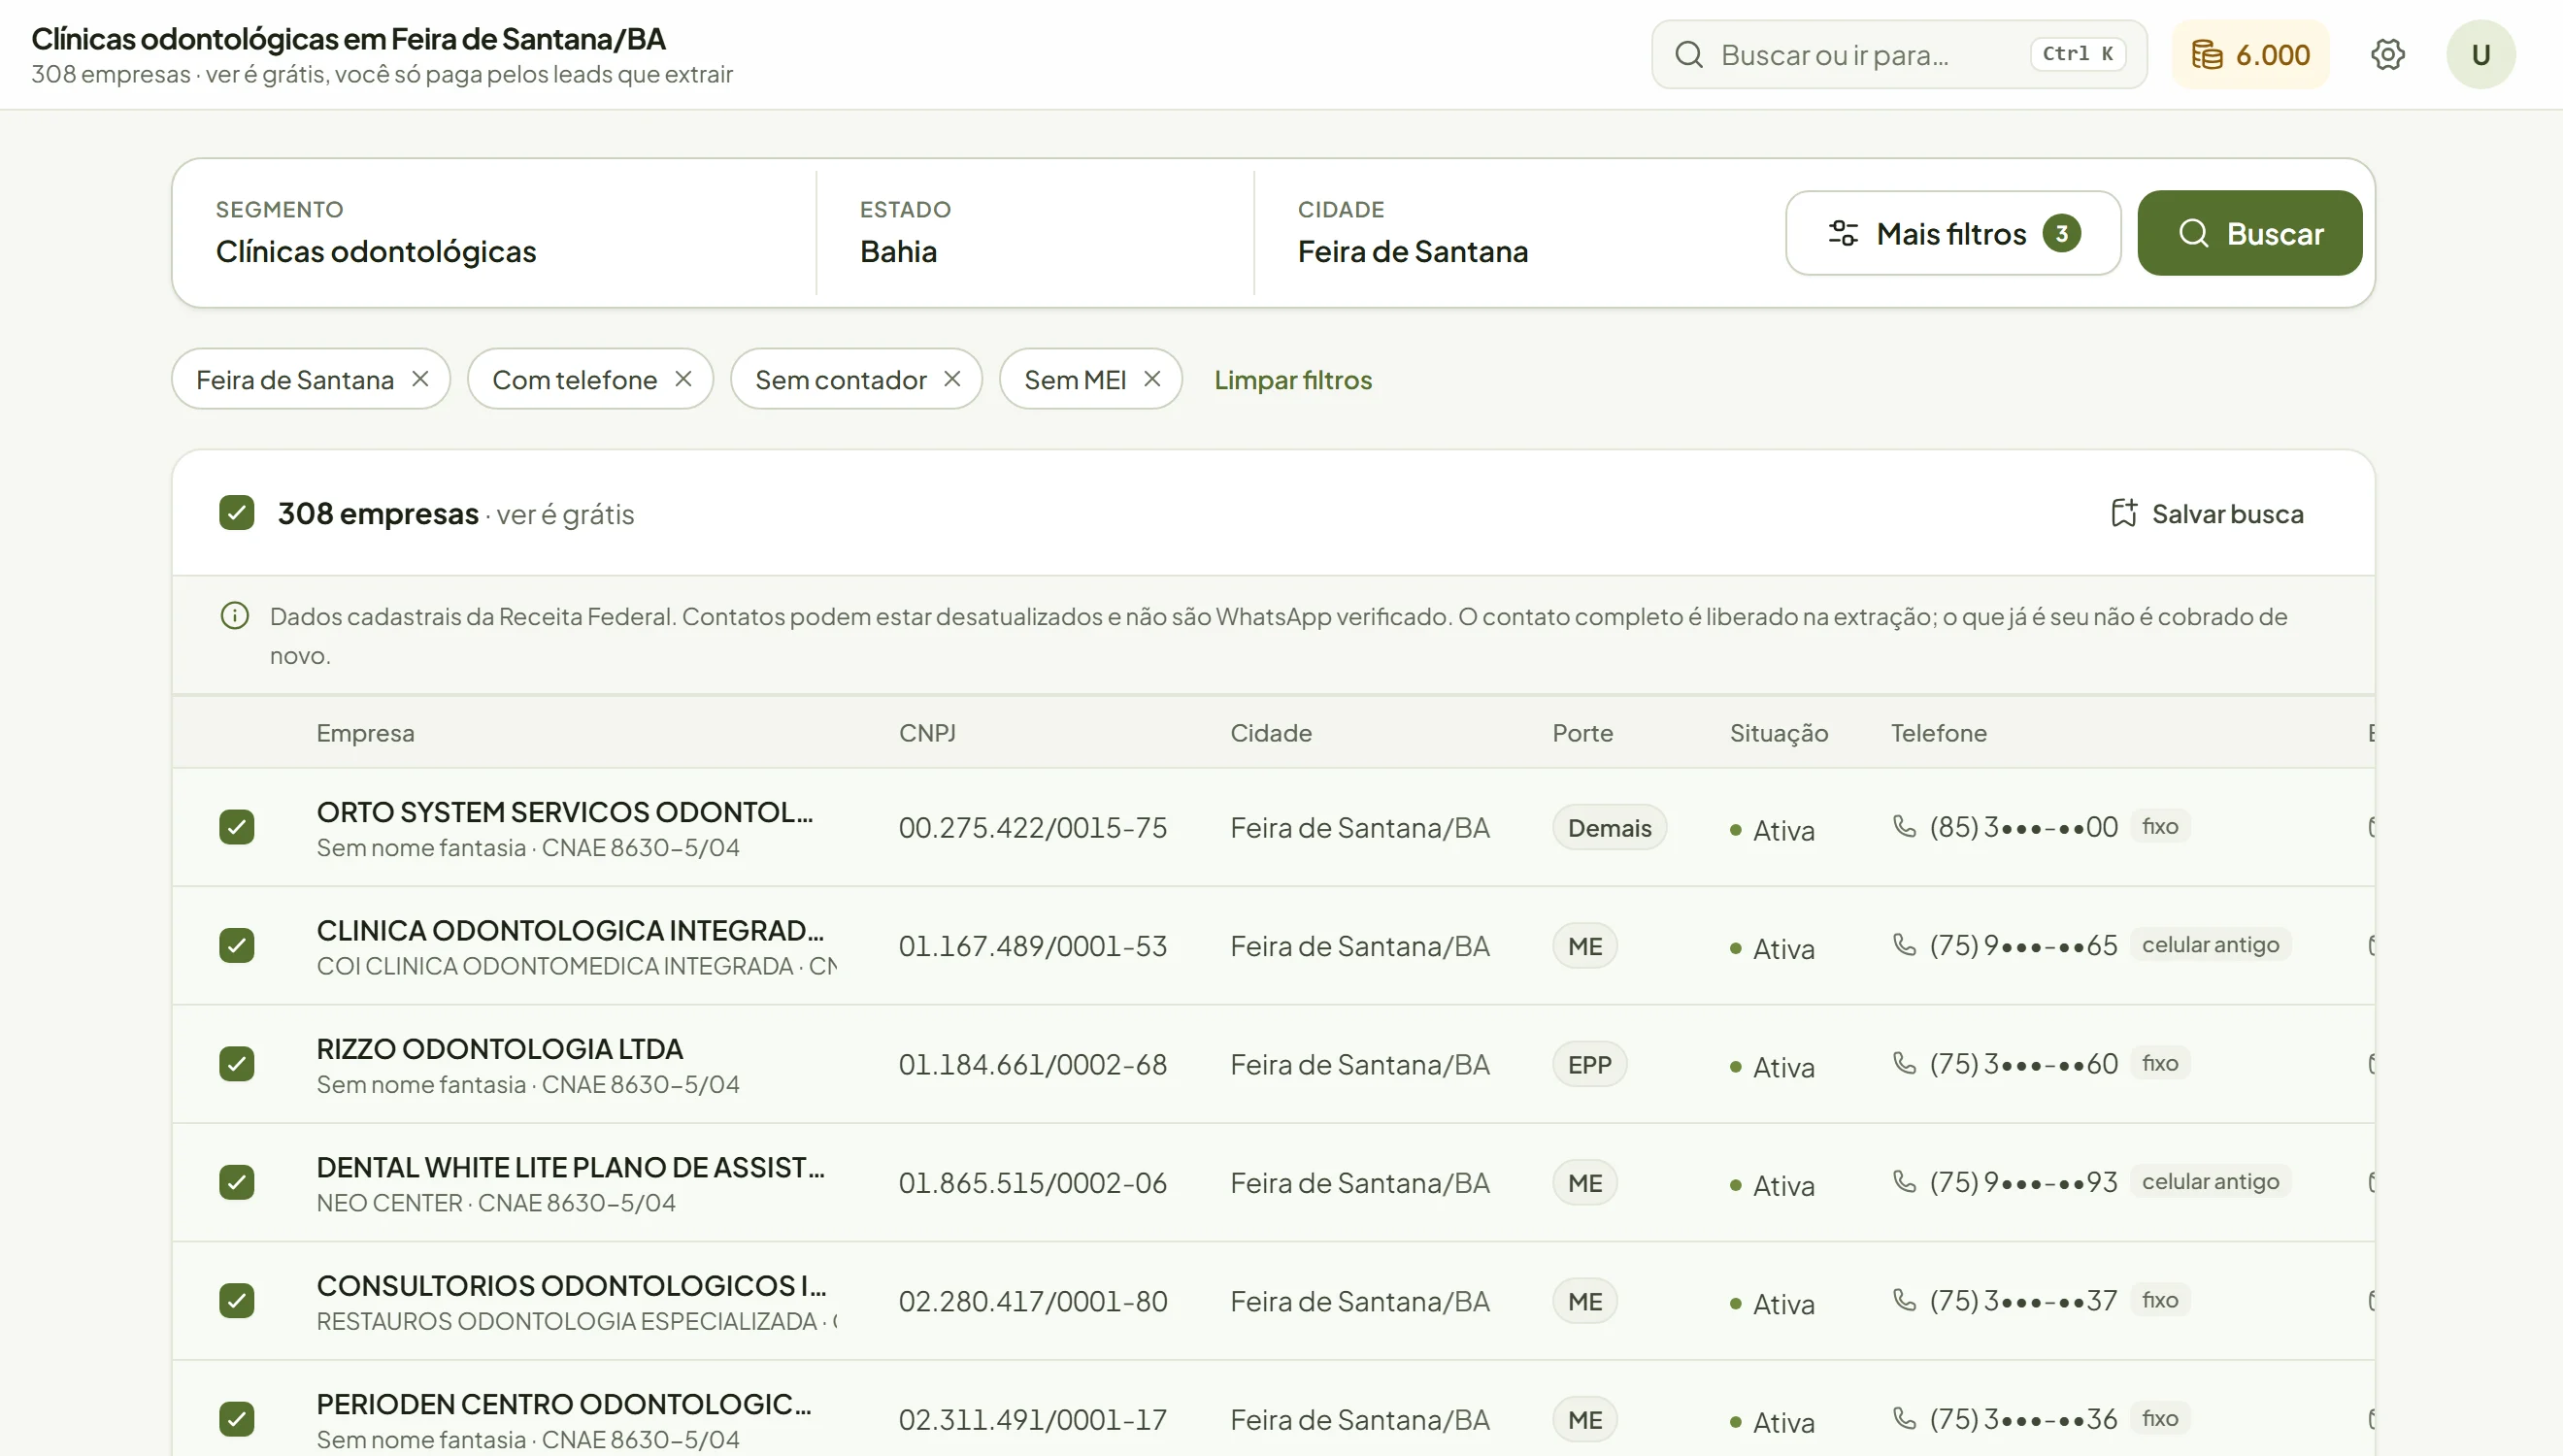Click Limpar filtros link
Image resolution: width=2563 pixels, height=1456 pixels.
(x=1293, y=380)
